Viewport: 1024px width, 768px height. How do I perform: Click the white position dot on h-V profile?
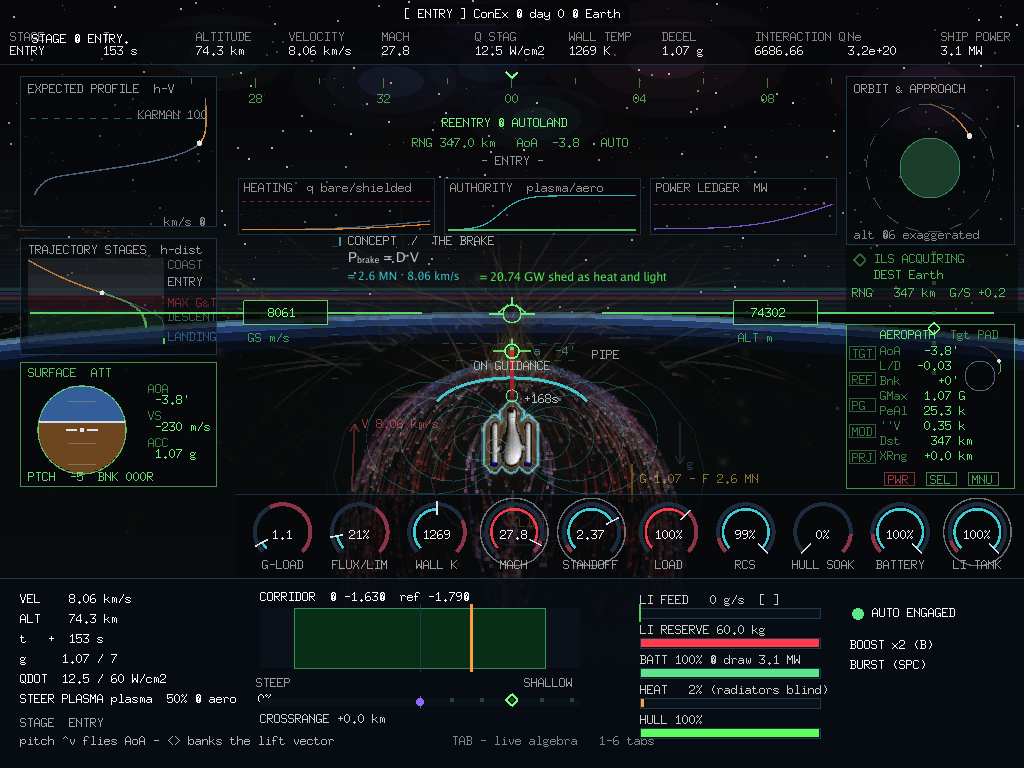click(x=200, y=143)
